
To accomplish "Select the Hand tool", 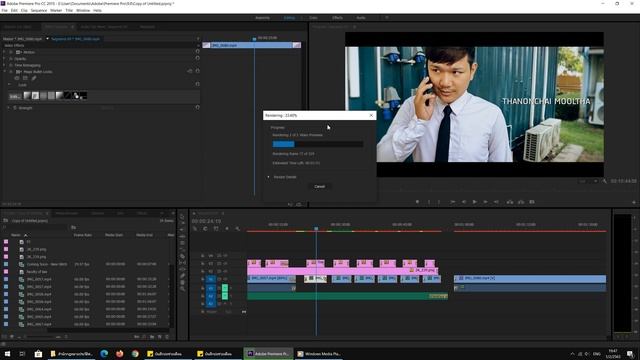I will (182, 282).
